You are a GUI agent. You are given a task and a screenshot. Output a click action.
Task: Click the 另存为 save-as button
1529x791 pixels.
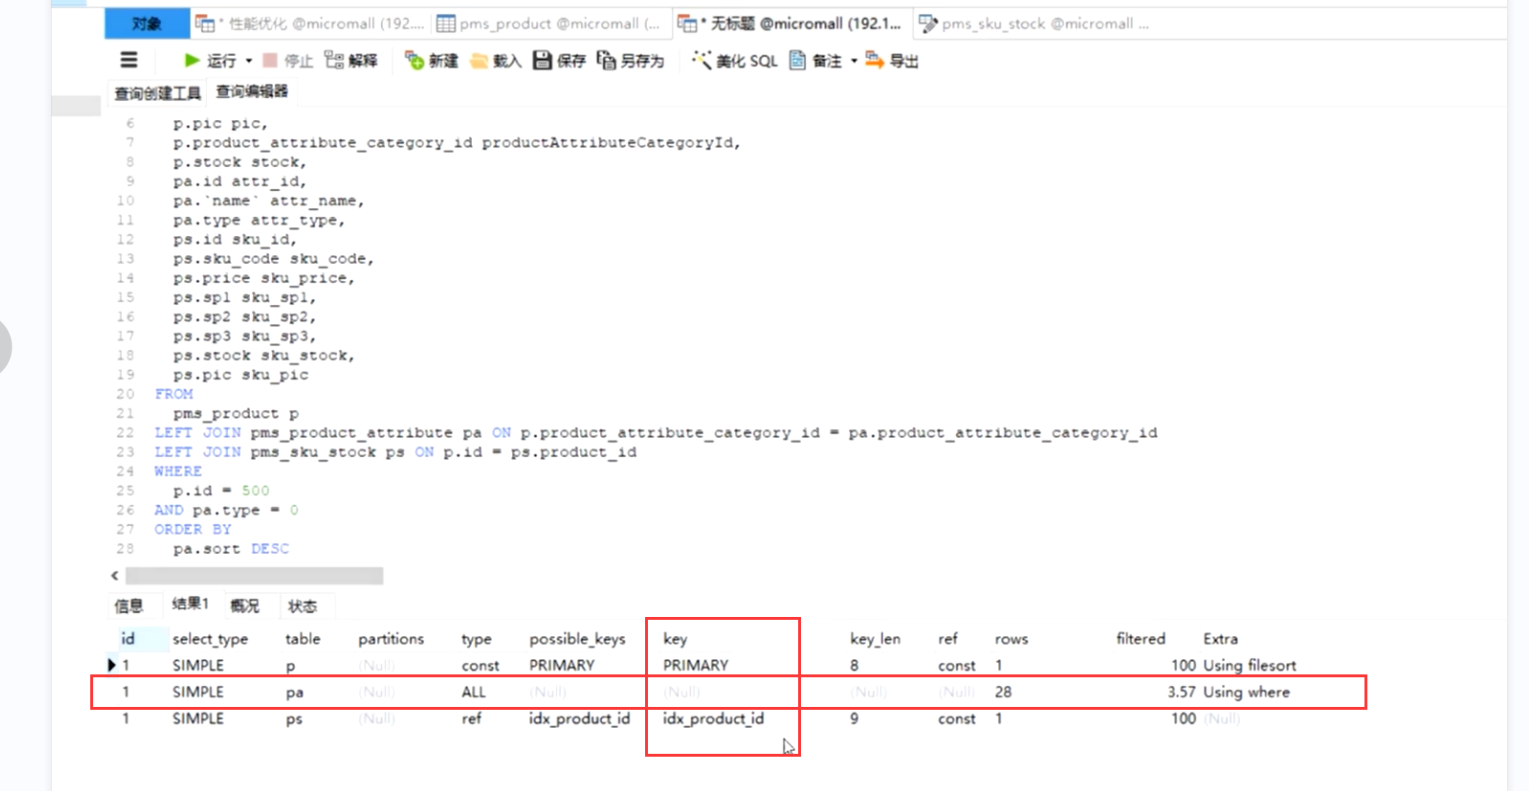click(x=631, y=61)
